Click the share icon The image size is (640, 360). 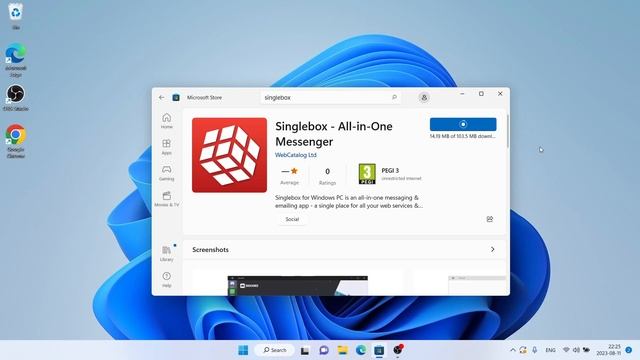click(490, 220)
